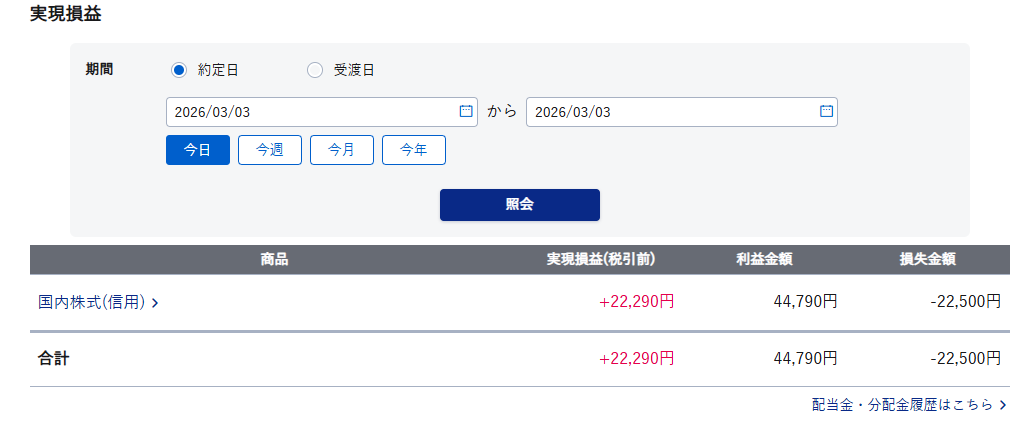Focus the end date input field
Image resolution: width=1022 pixels, height=432 pixels.
(670, 112)
